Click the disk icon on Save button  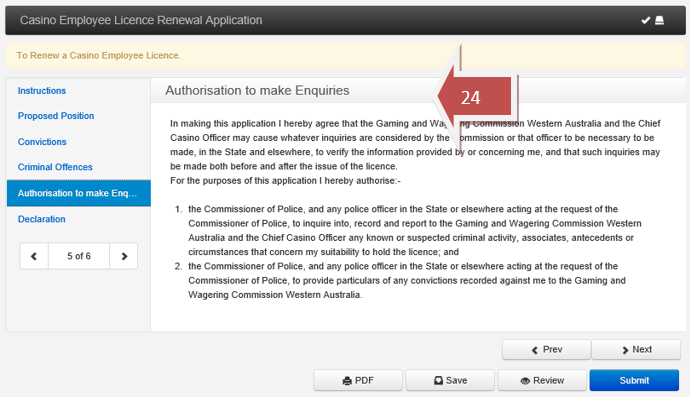pos(438,381)
